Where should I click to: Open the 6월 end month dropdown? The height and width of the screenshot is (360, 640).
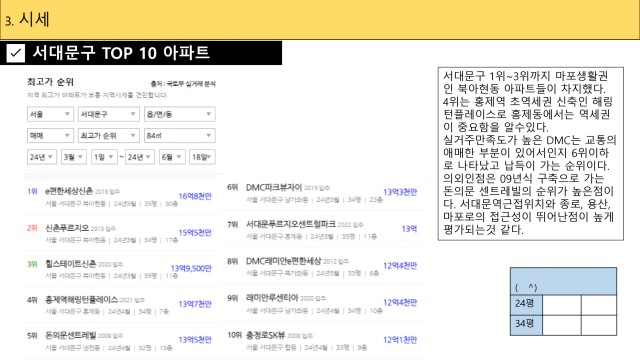[172, 157]
